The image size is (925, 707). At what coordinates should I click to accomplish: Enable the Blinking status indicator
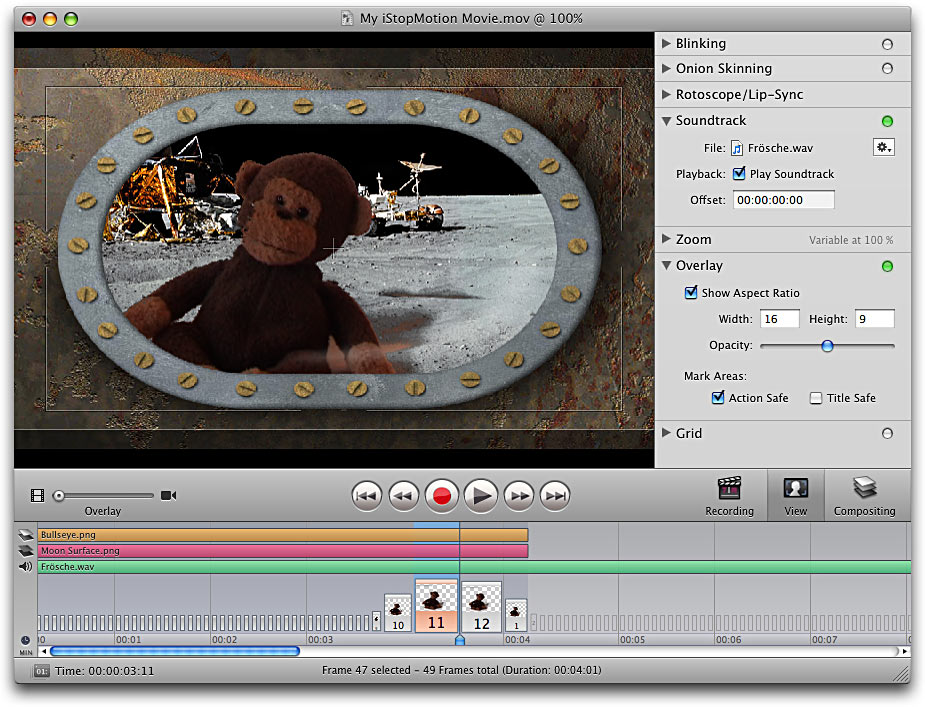(x=887, y=44)
